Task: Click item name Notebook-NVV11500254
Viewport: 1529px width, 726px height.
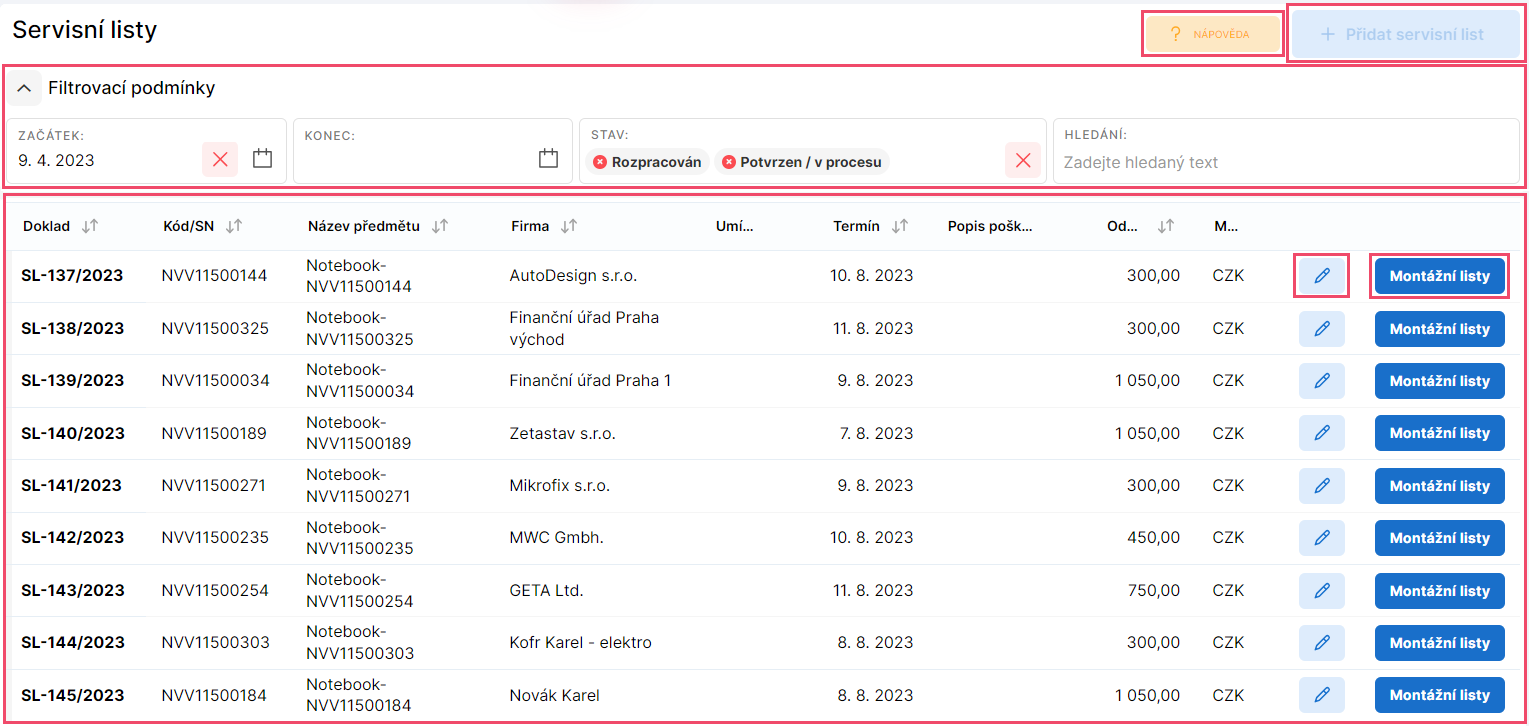Action: pos(360,591)
